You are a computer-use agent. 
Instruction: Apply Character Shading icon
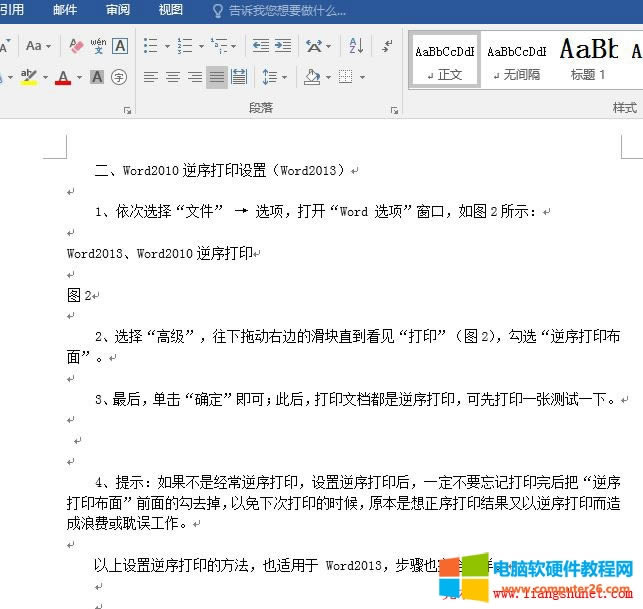[97, 77]
